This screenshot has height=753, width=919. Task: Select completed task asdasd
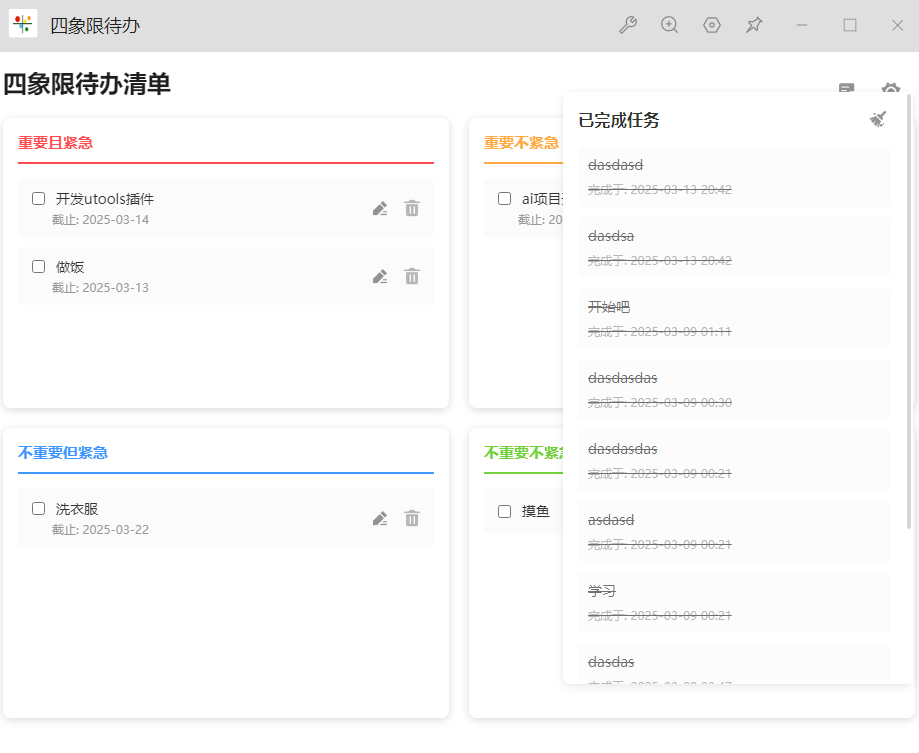733,531
